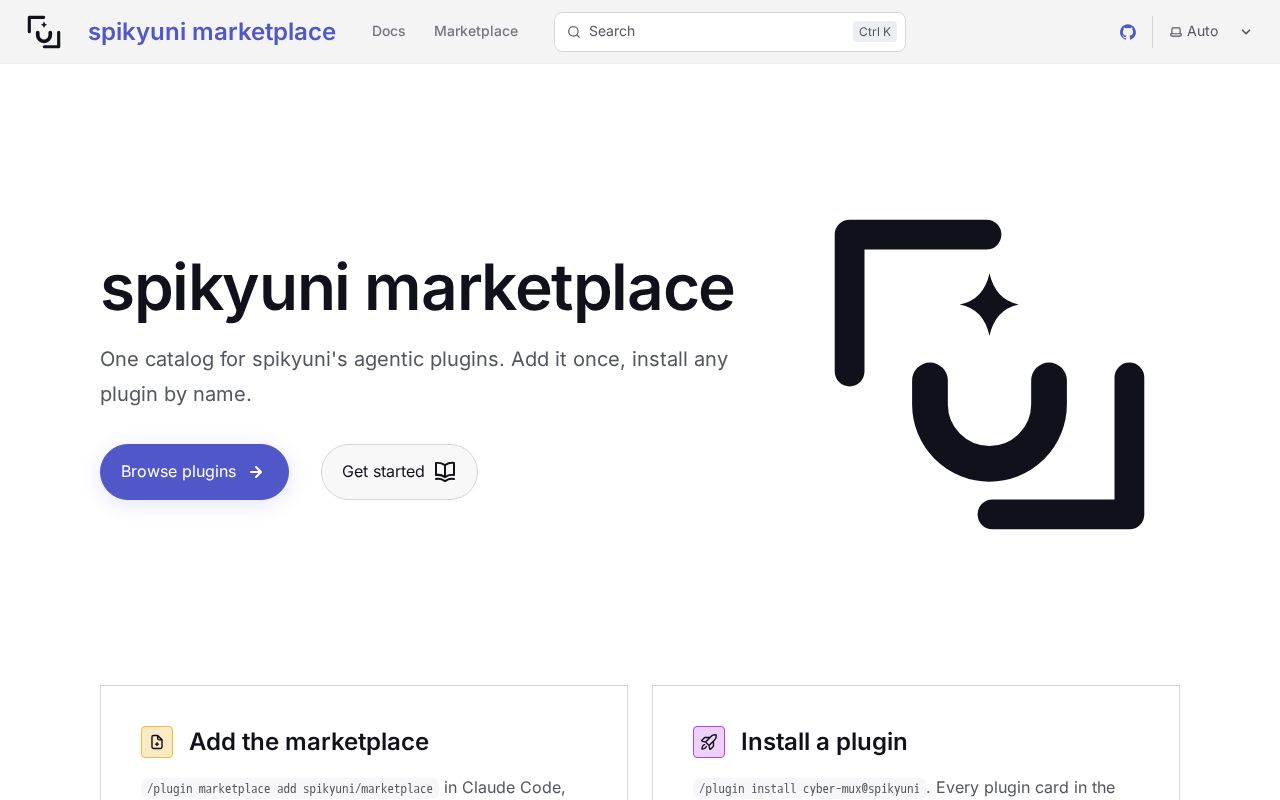Image resolution: width=1280 pixels, height=800 pixels.
Task: Click the rocket icon beside Install a plugin
Action: (709, 742)
